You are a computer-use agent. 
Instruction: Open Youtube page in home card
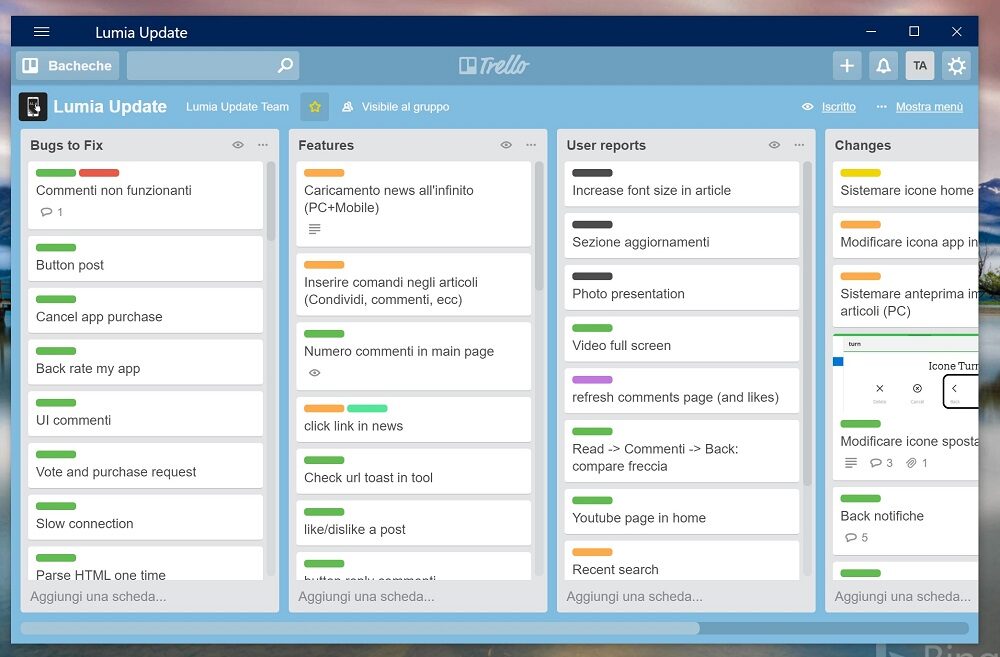click(x=682, y=511)
